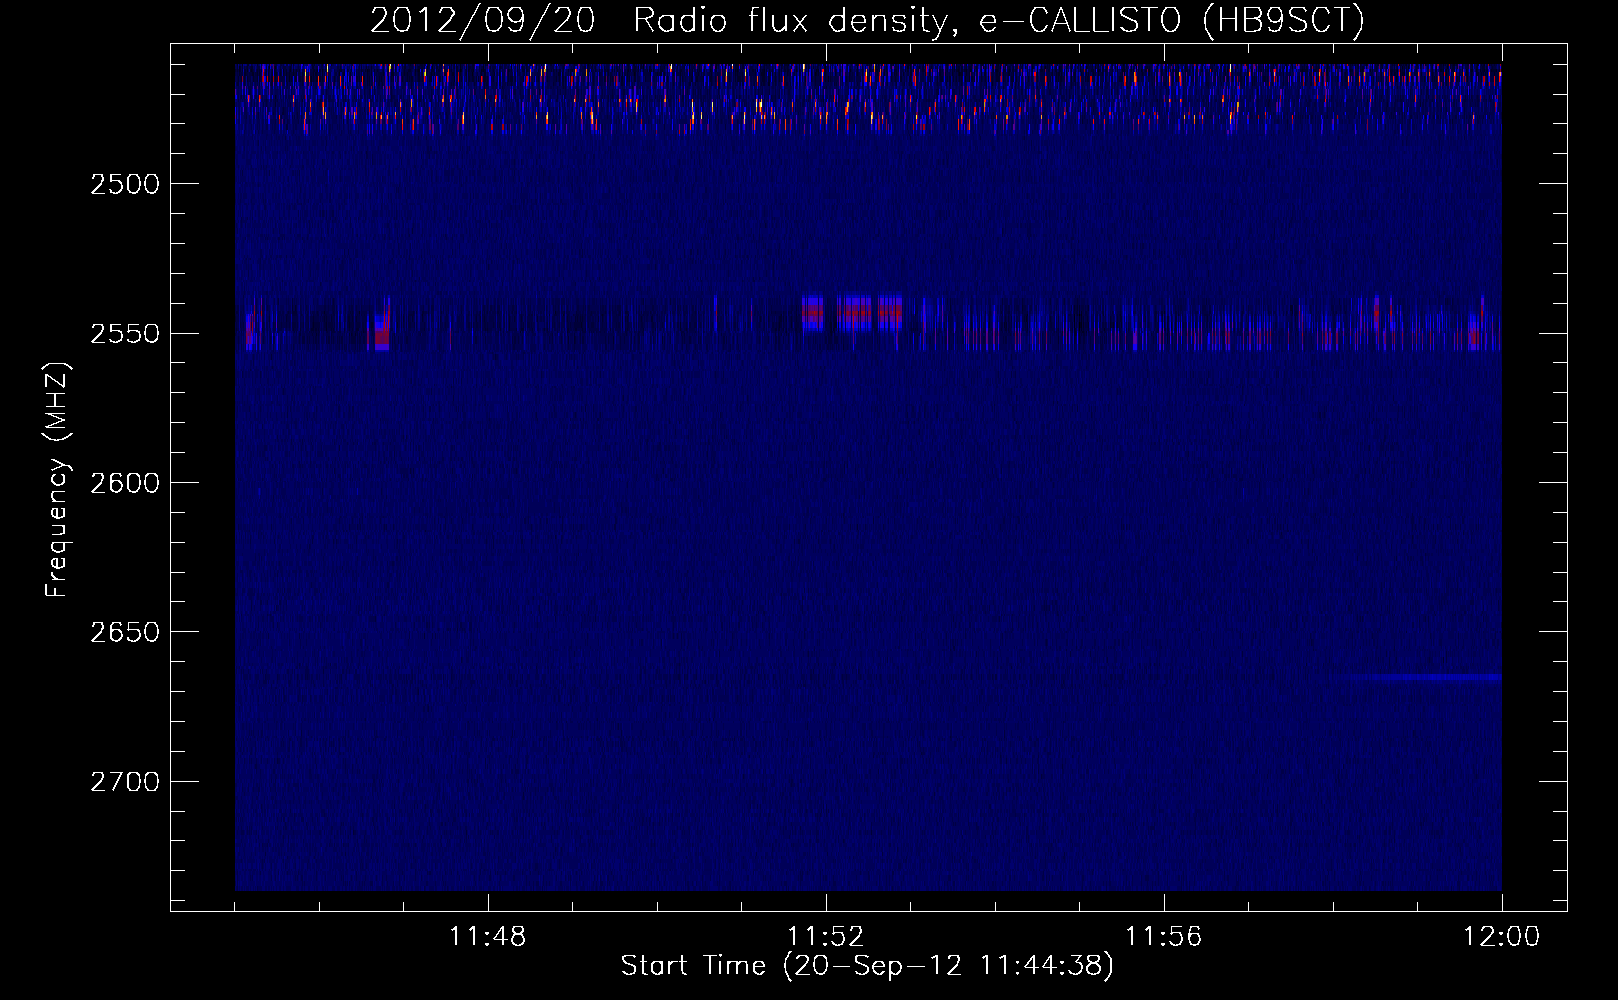Click the 11:52 time axis label
This screenshot has height=1000, width=1618.
[x=826, y=937]
